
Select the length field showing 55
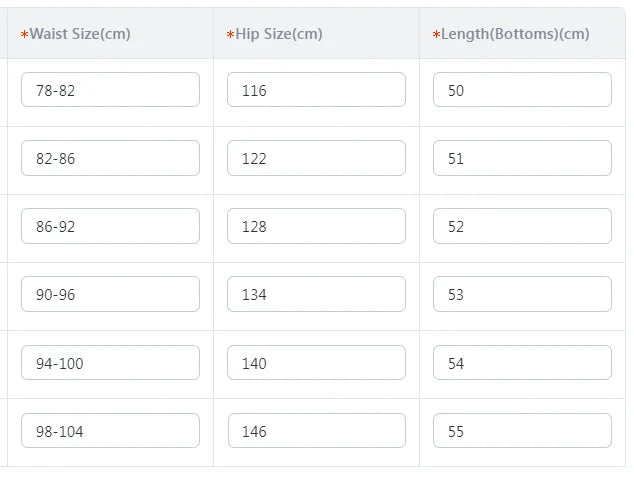coord(522,431)
